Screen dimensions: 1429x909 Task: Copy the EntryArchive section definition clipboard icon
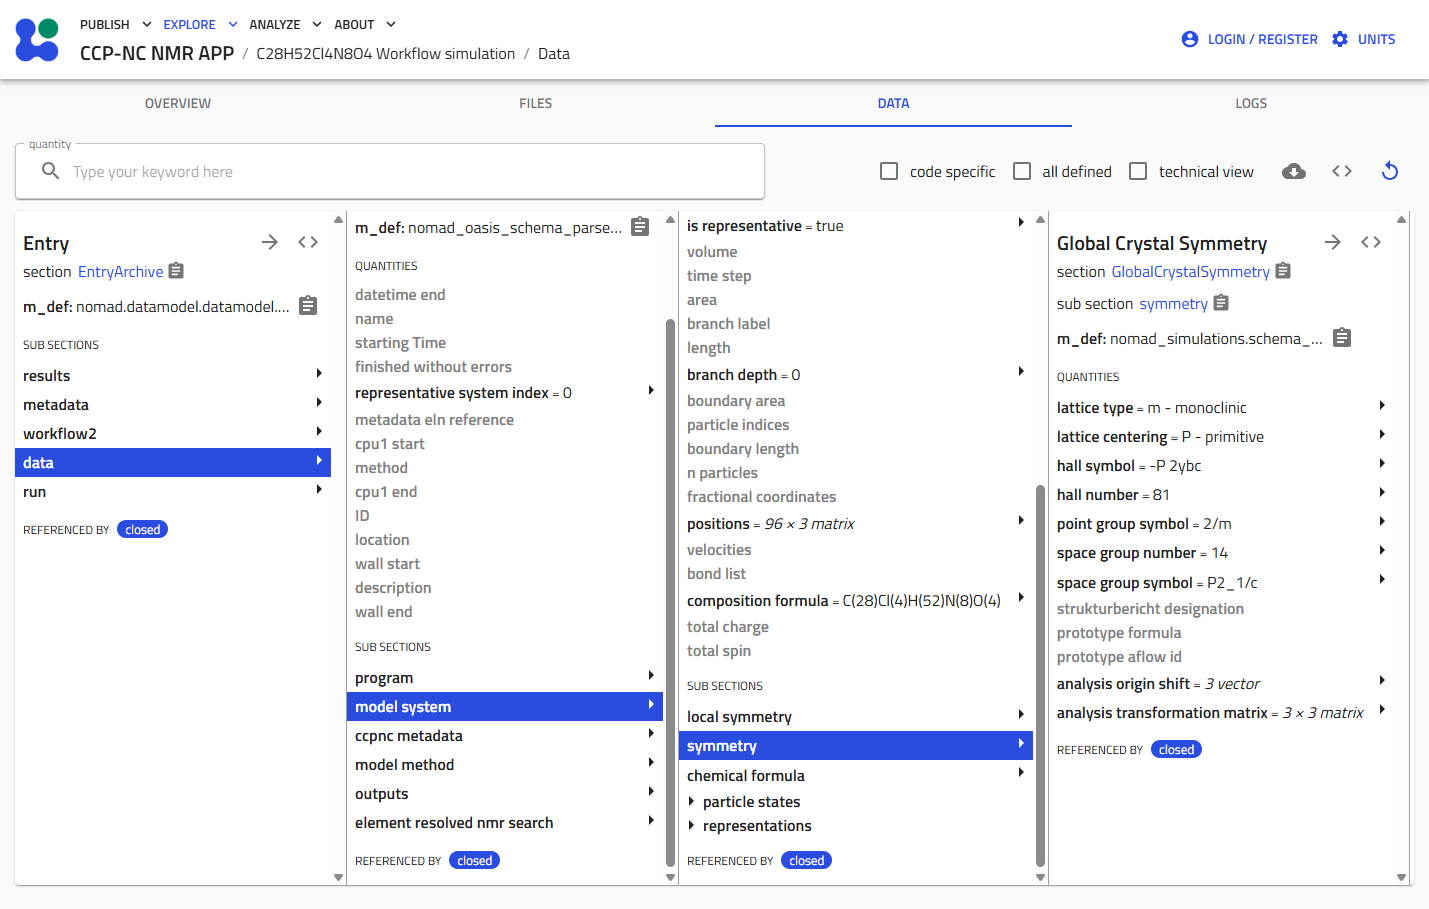click(x=177, y=271)
